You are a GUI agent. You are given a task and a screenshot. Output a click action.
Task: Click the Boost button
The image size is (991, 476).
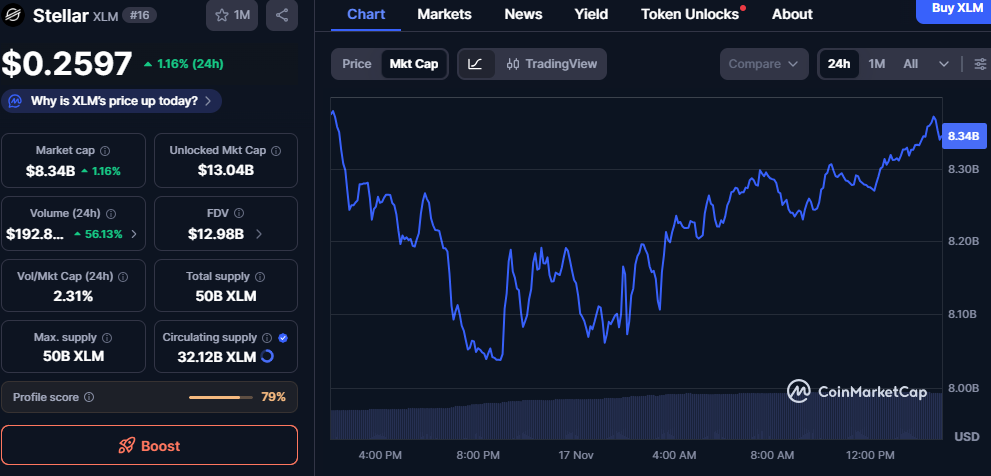149,445
